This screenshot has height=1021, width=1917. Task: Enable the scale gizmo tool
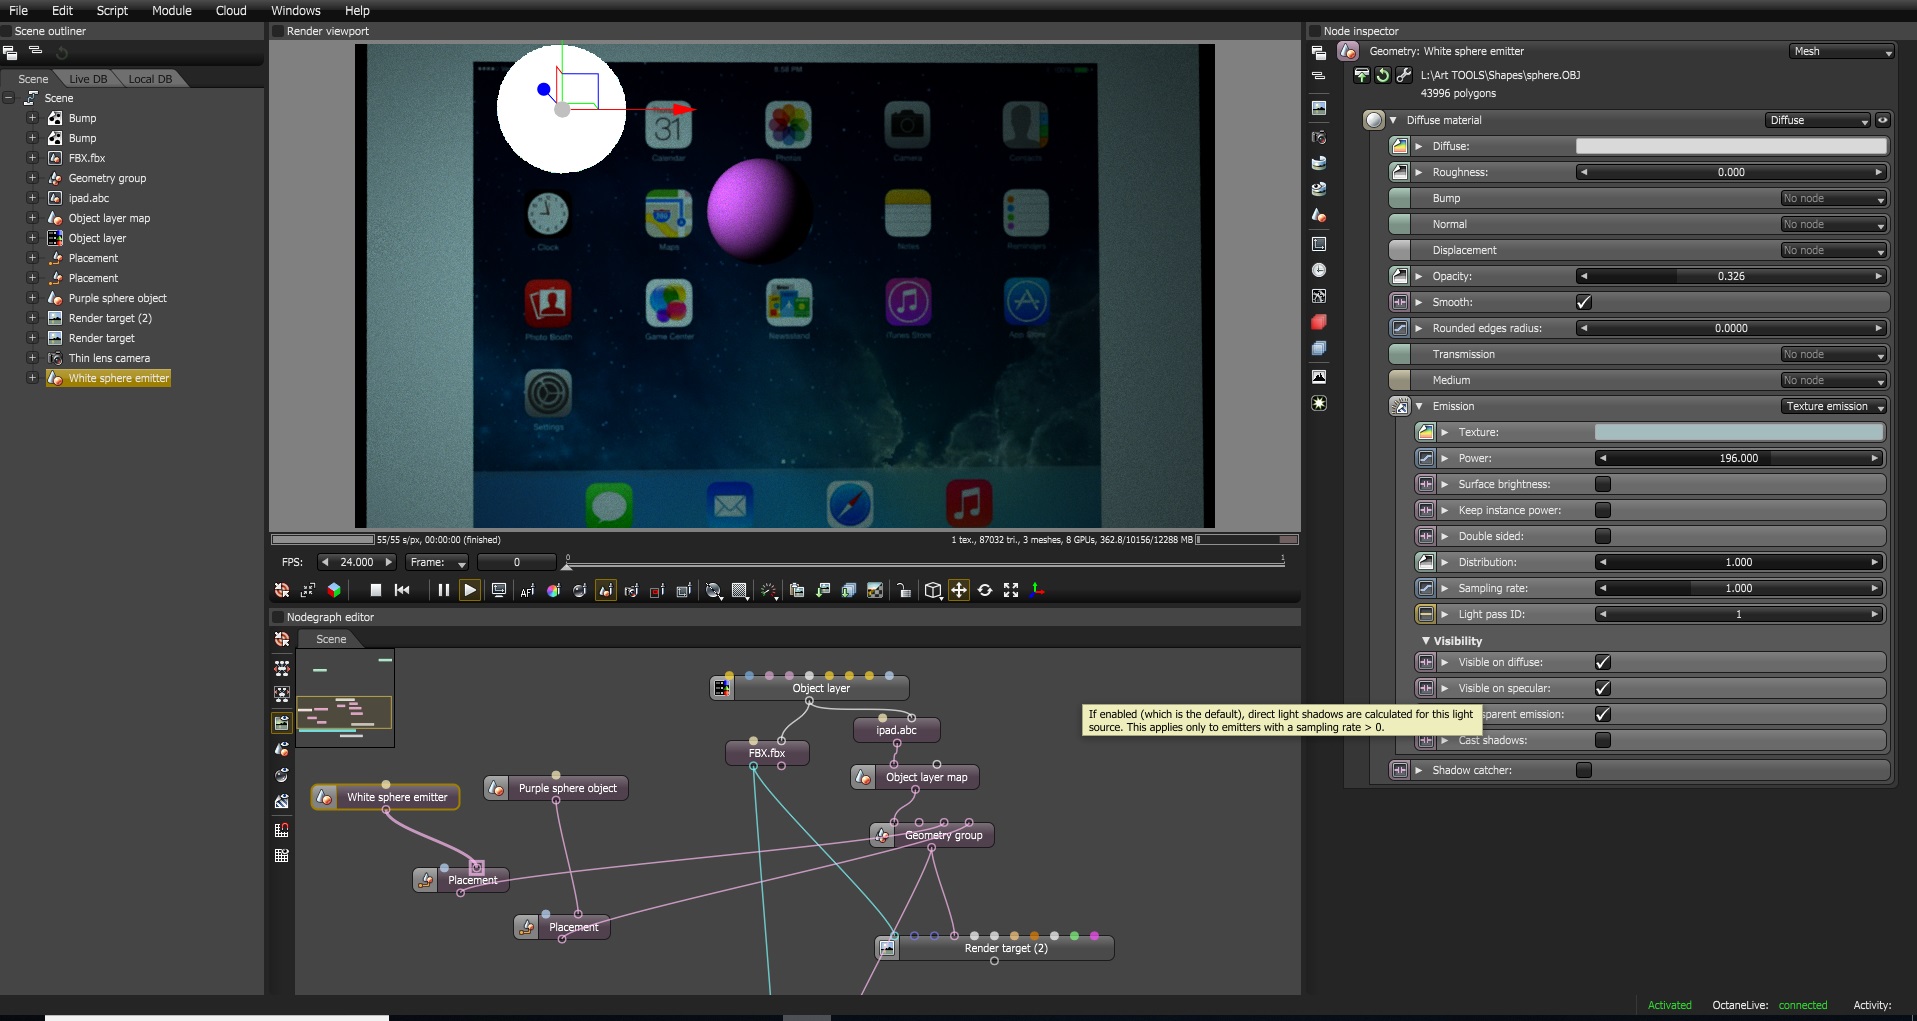(x=1011, y=590)
